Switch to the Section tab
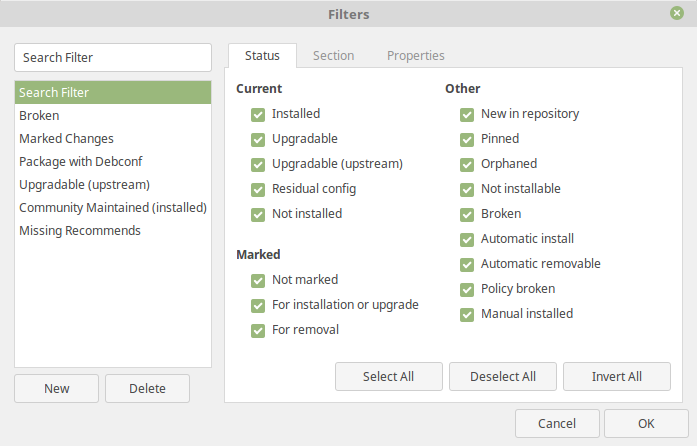Screen dimensions: 697x446 tap(333, 56)
